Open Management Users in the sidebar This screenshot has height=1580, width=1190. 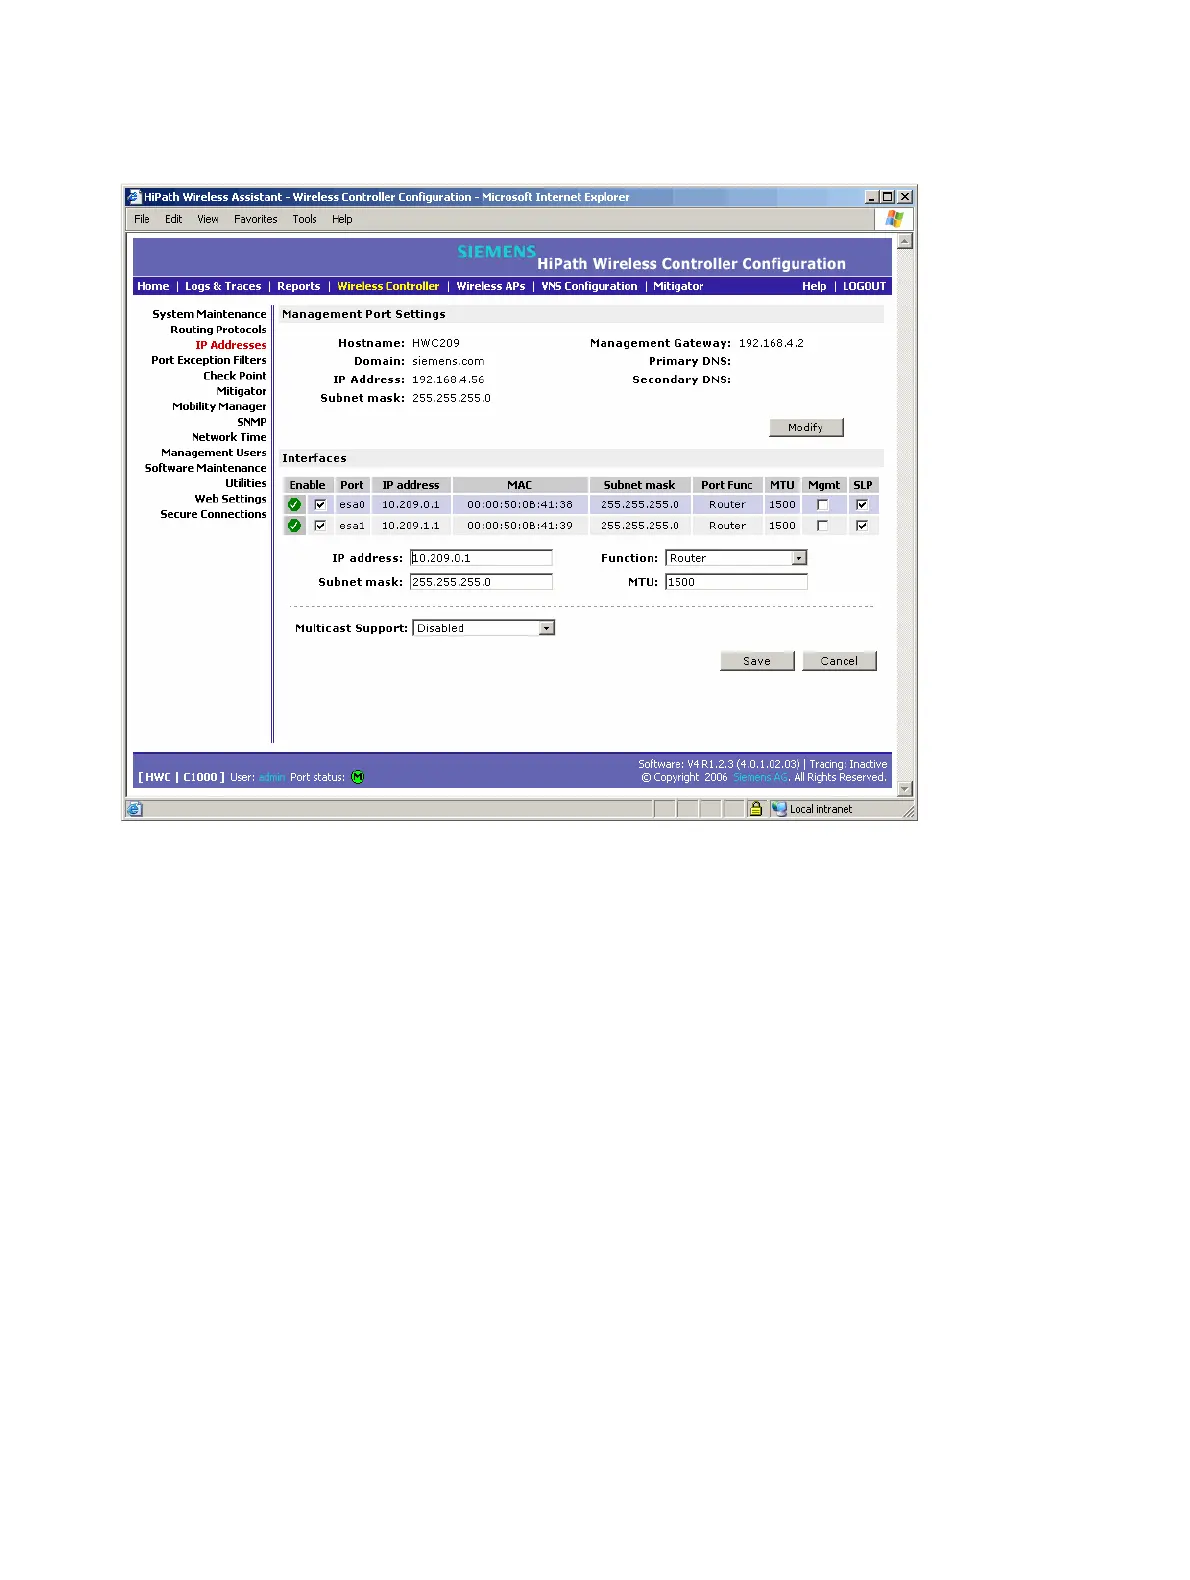tap(214, 452)
